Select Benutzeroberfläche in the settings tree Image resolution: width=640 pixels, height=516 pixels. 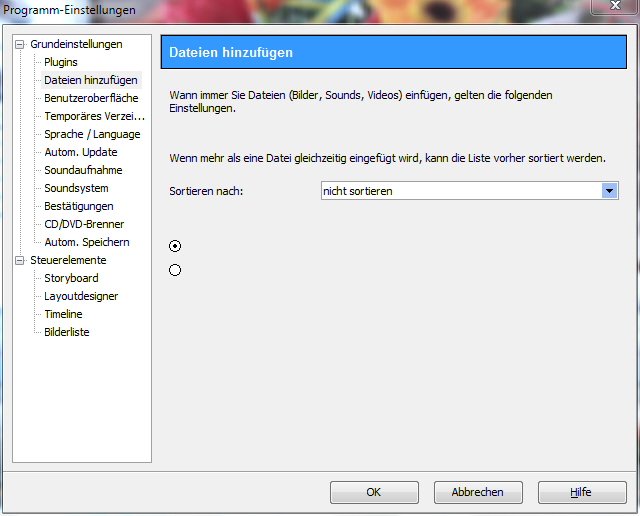tap(91, 99)
